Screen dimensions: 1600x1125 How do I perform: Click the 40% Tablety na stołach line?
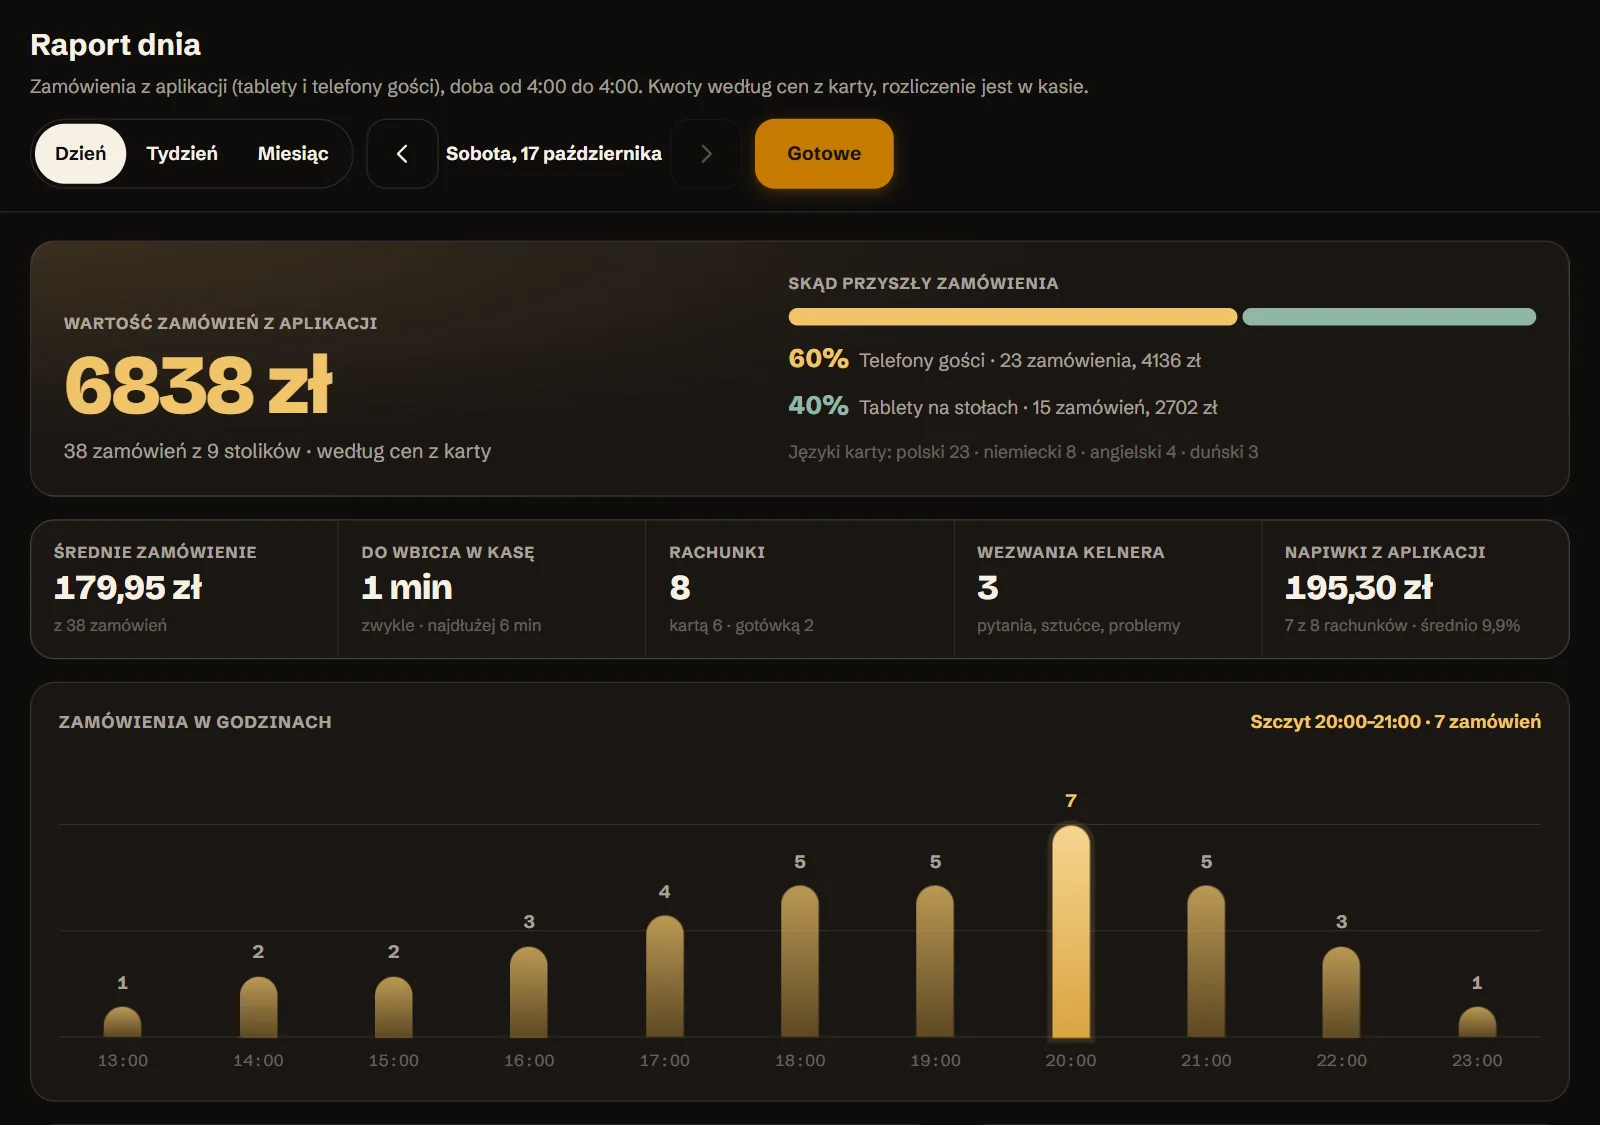[x=1003, y=406]
